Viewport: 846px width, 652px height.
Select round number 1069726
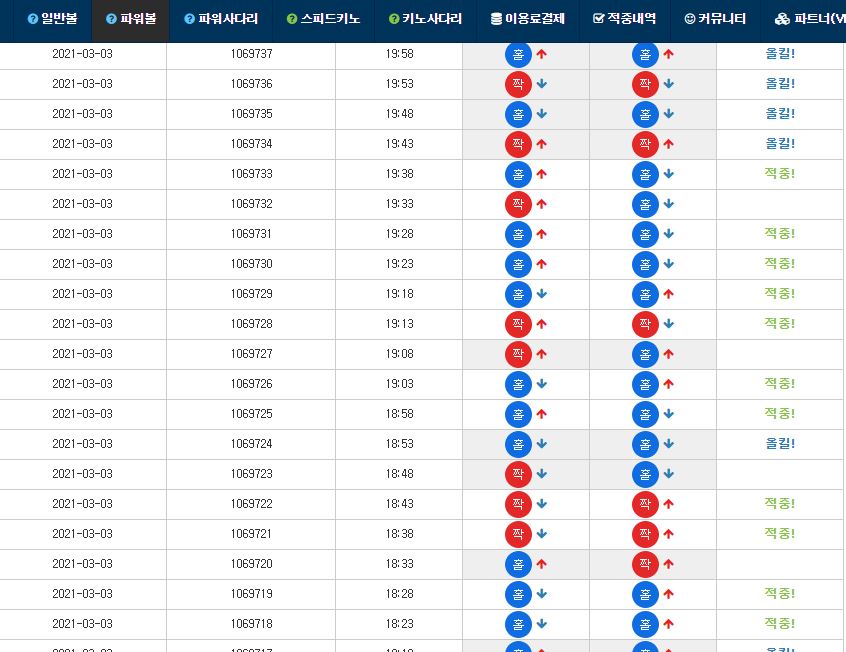point(251,384)
